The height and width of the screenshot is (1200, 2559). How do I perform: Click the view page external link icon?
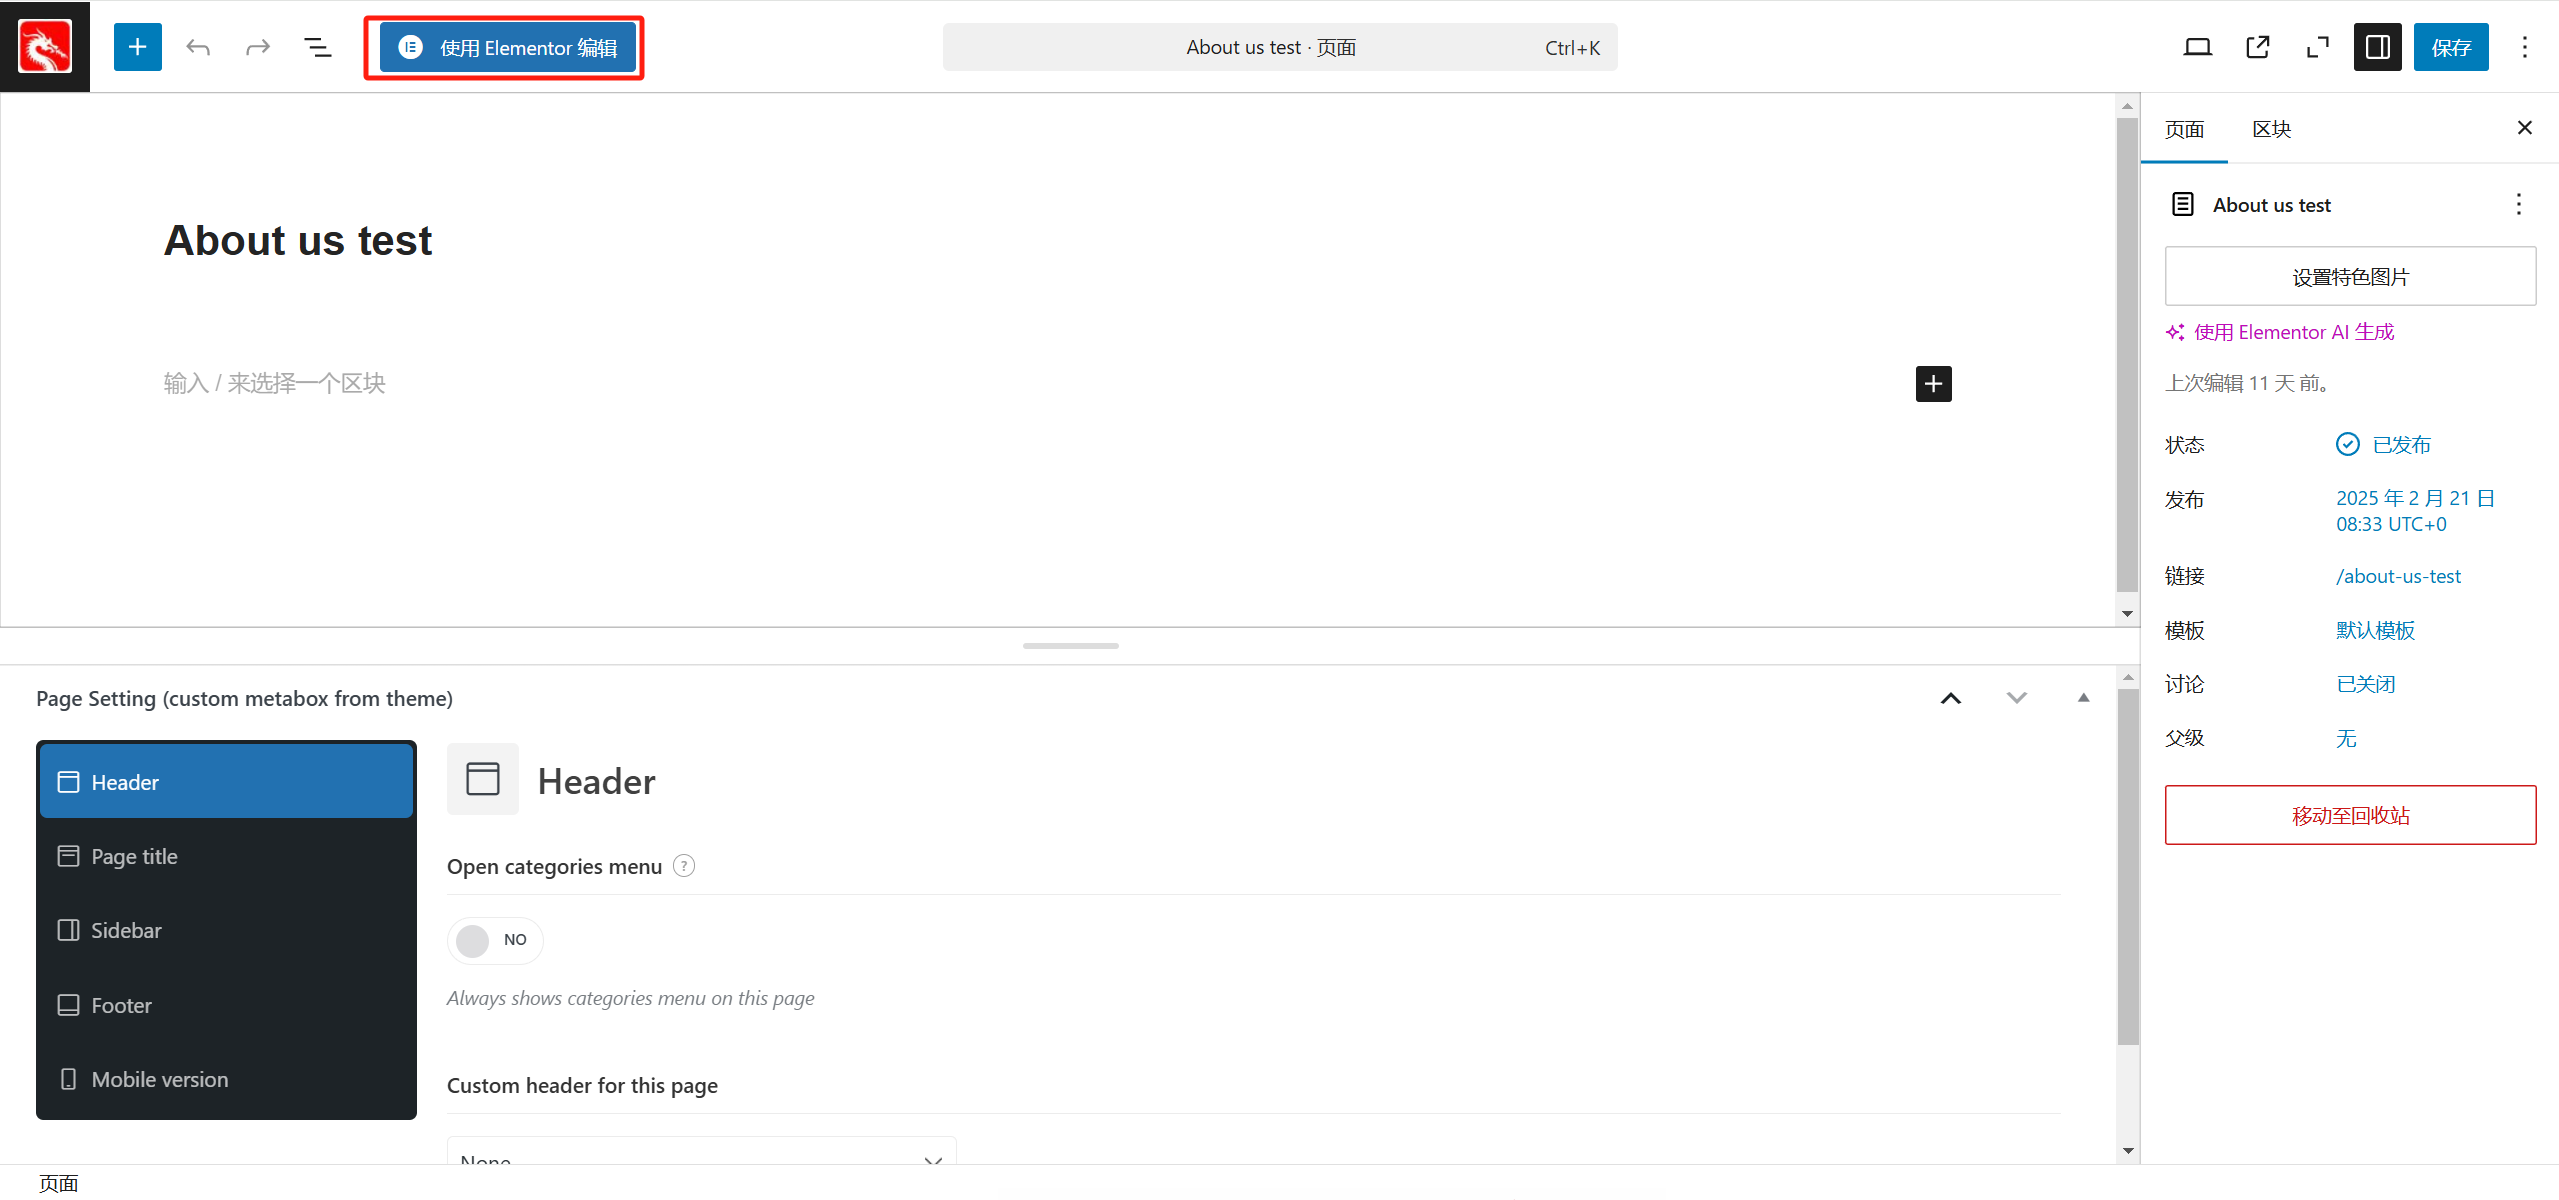[x=2257, y=47]
